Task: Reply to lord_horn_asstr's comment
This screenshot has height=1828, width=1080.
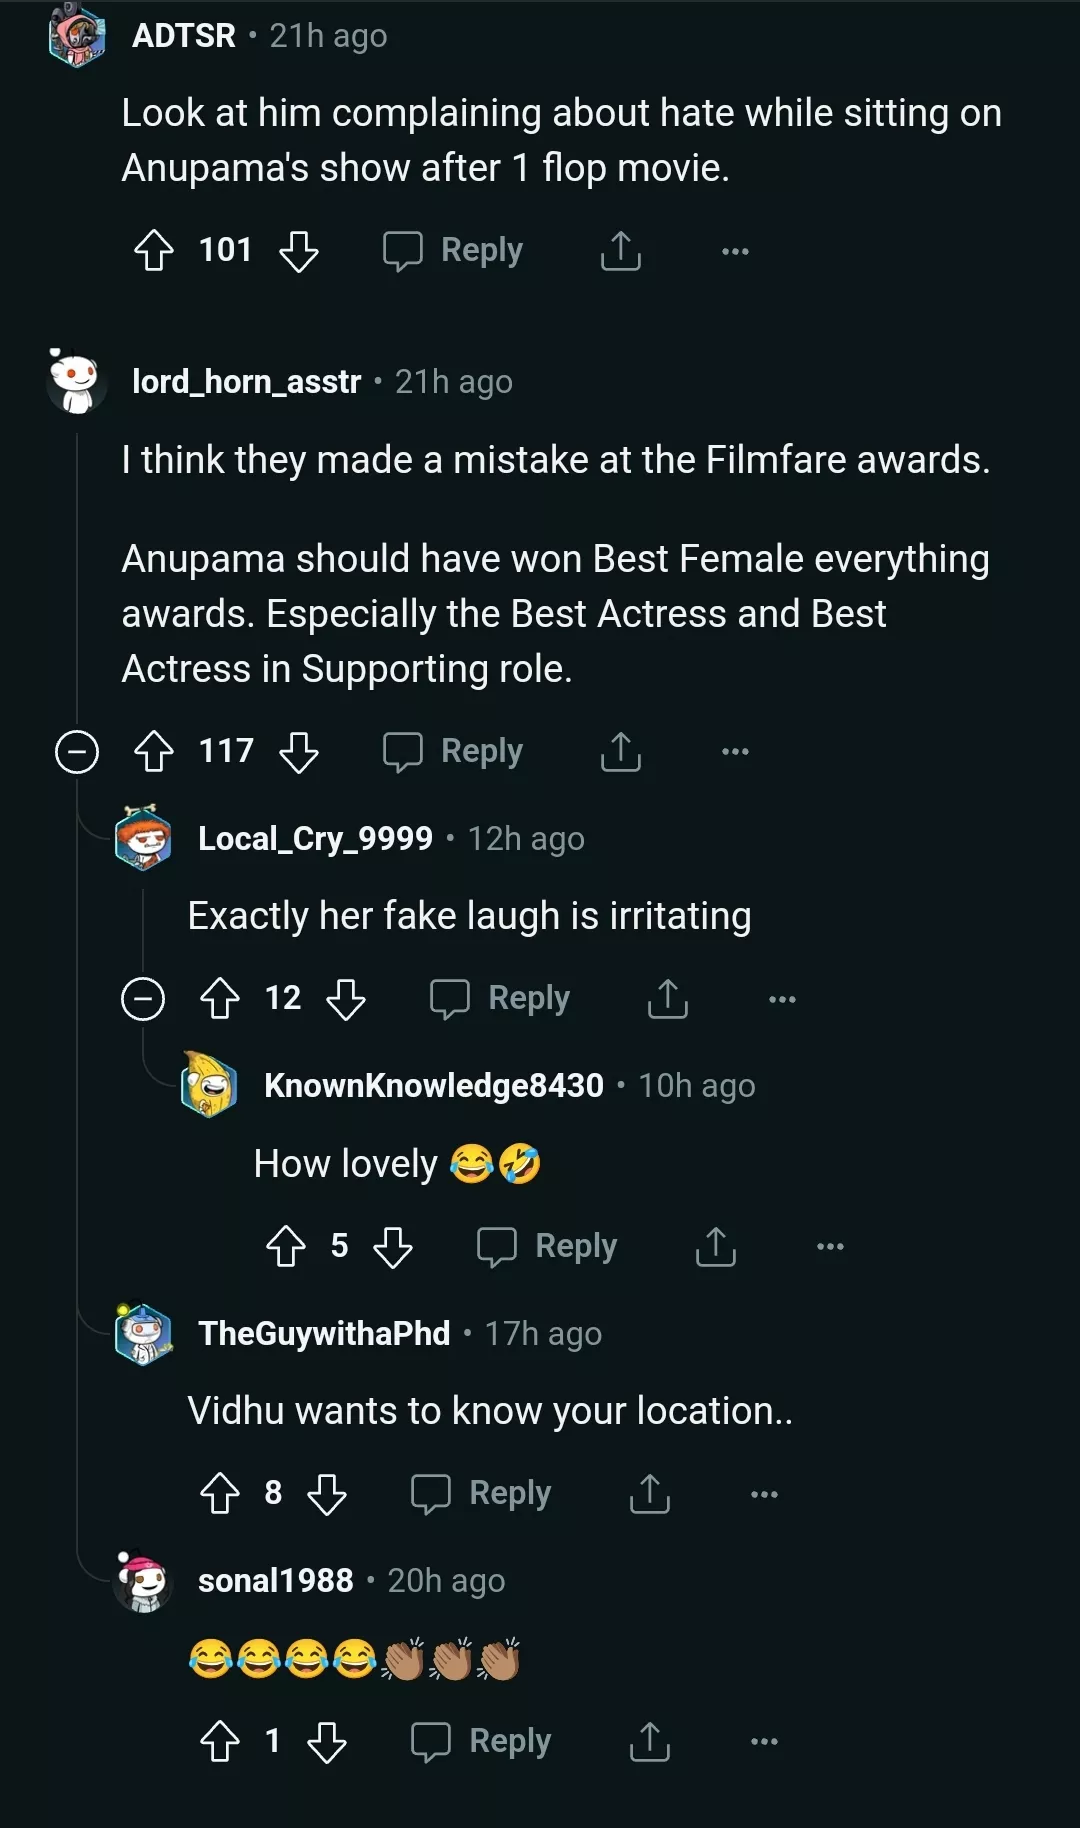Action: pyautogui.click(x=453, y=751)
